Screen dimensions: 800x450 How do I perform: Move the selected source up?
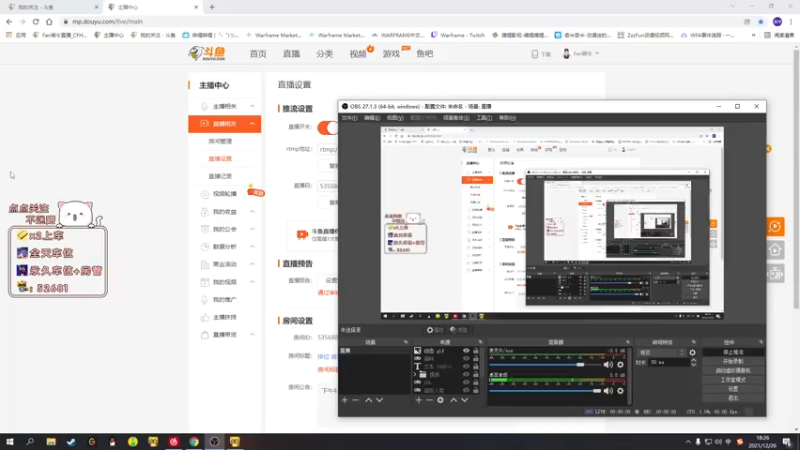click(x=454, y=401)
